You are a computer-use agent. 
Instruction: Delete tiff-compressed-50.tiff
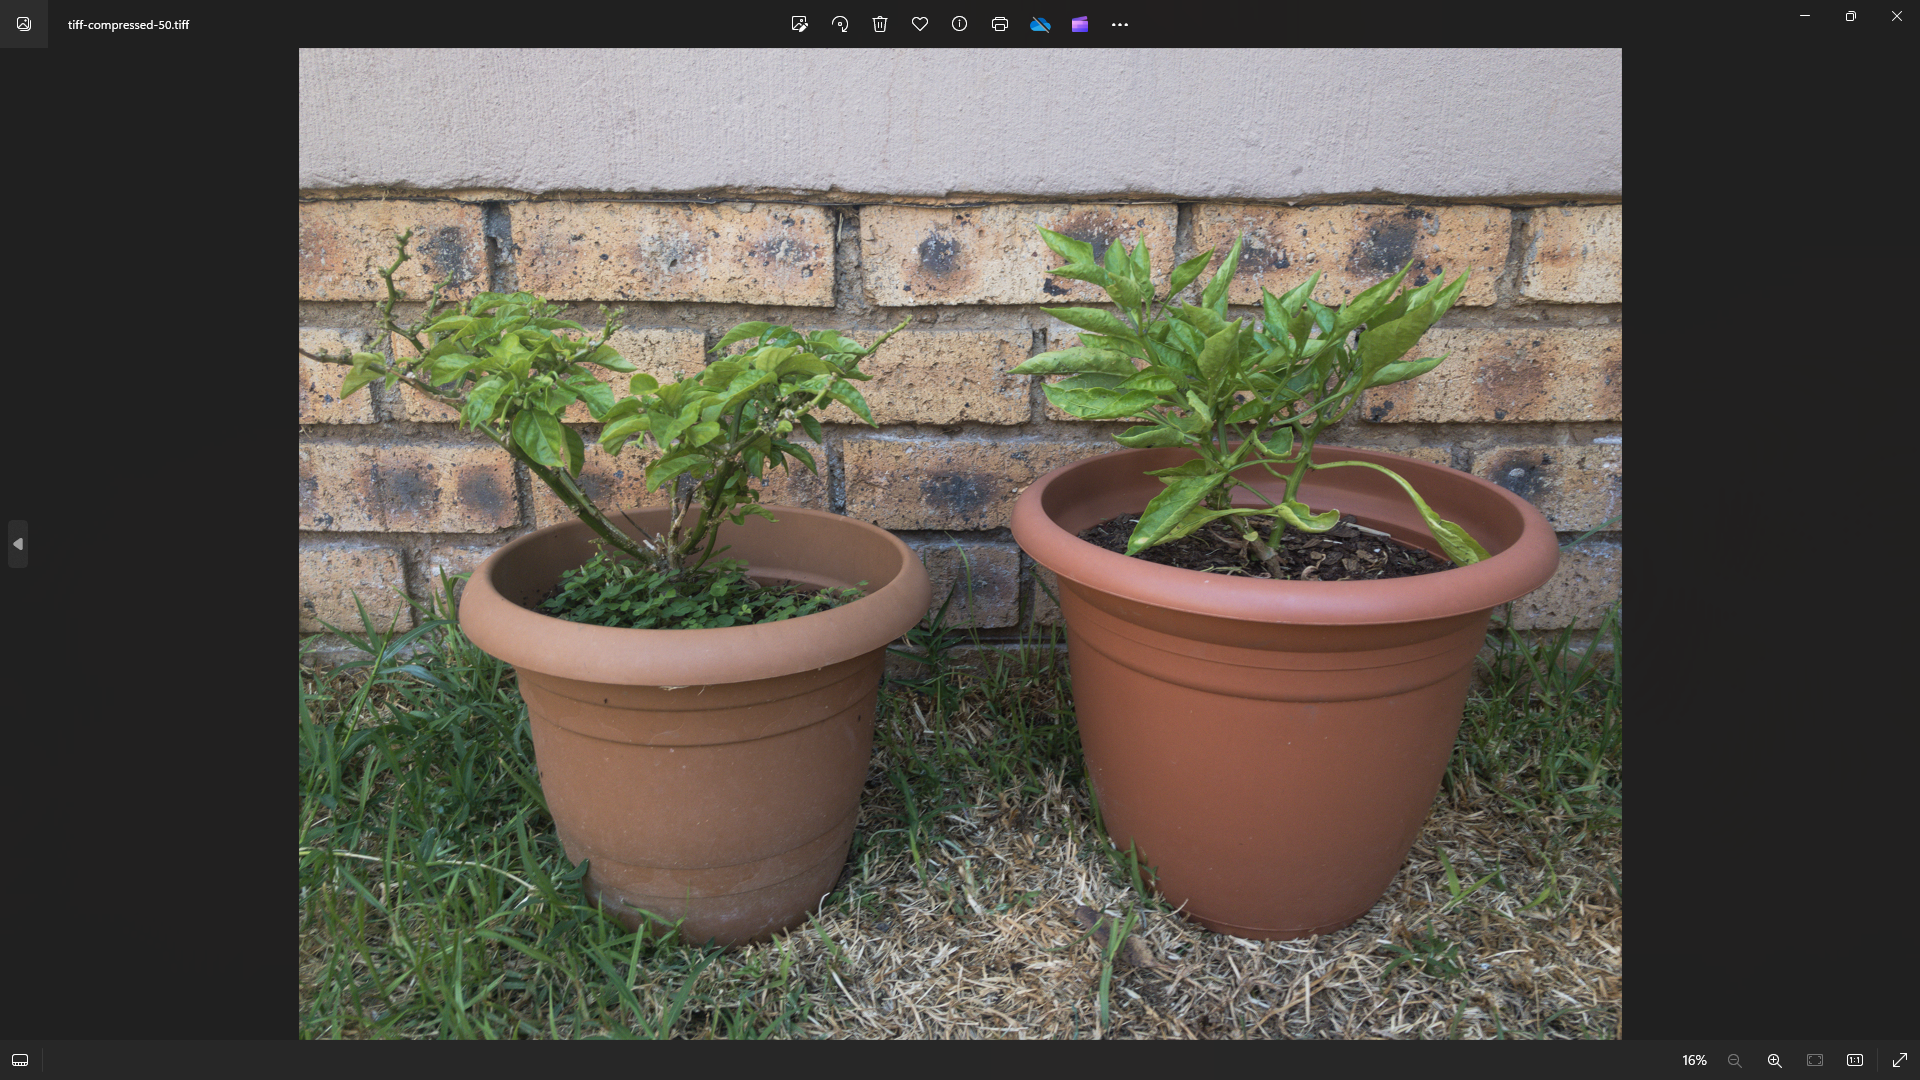tap(880, 24)
